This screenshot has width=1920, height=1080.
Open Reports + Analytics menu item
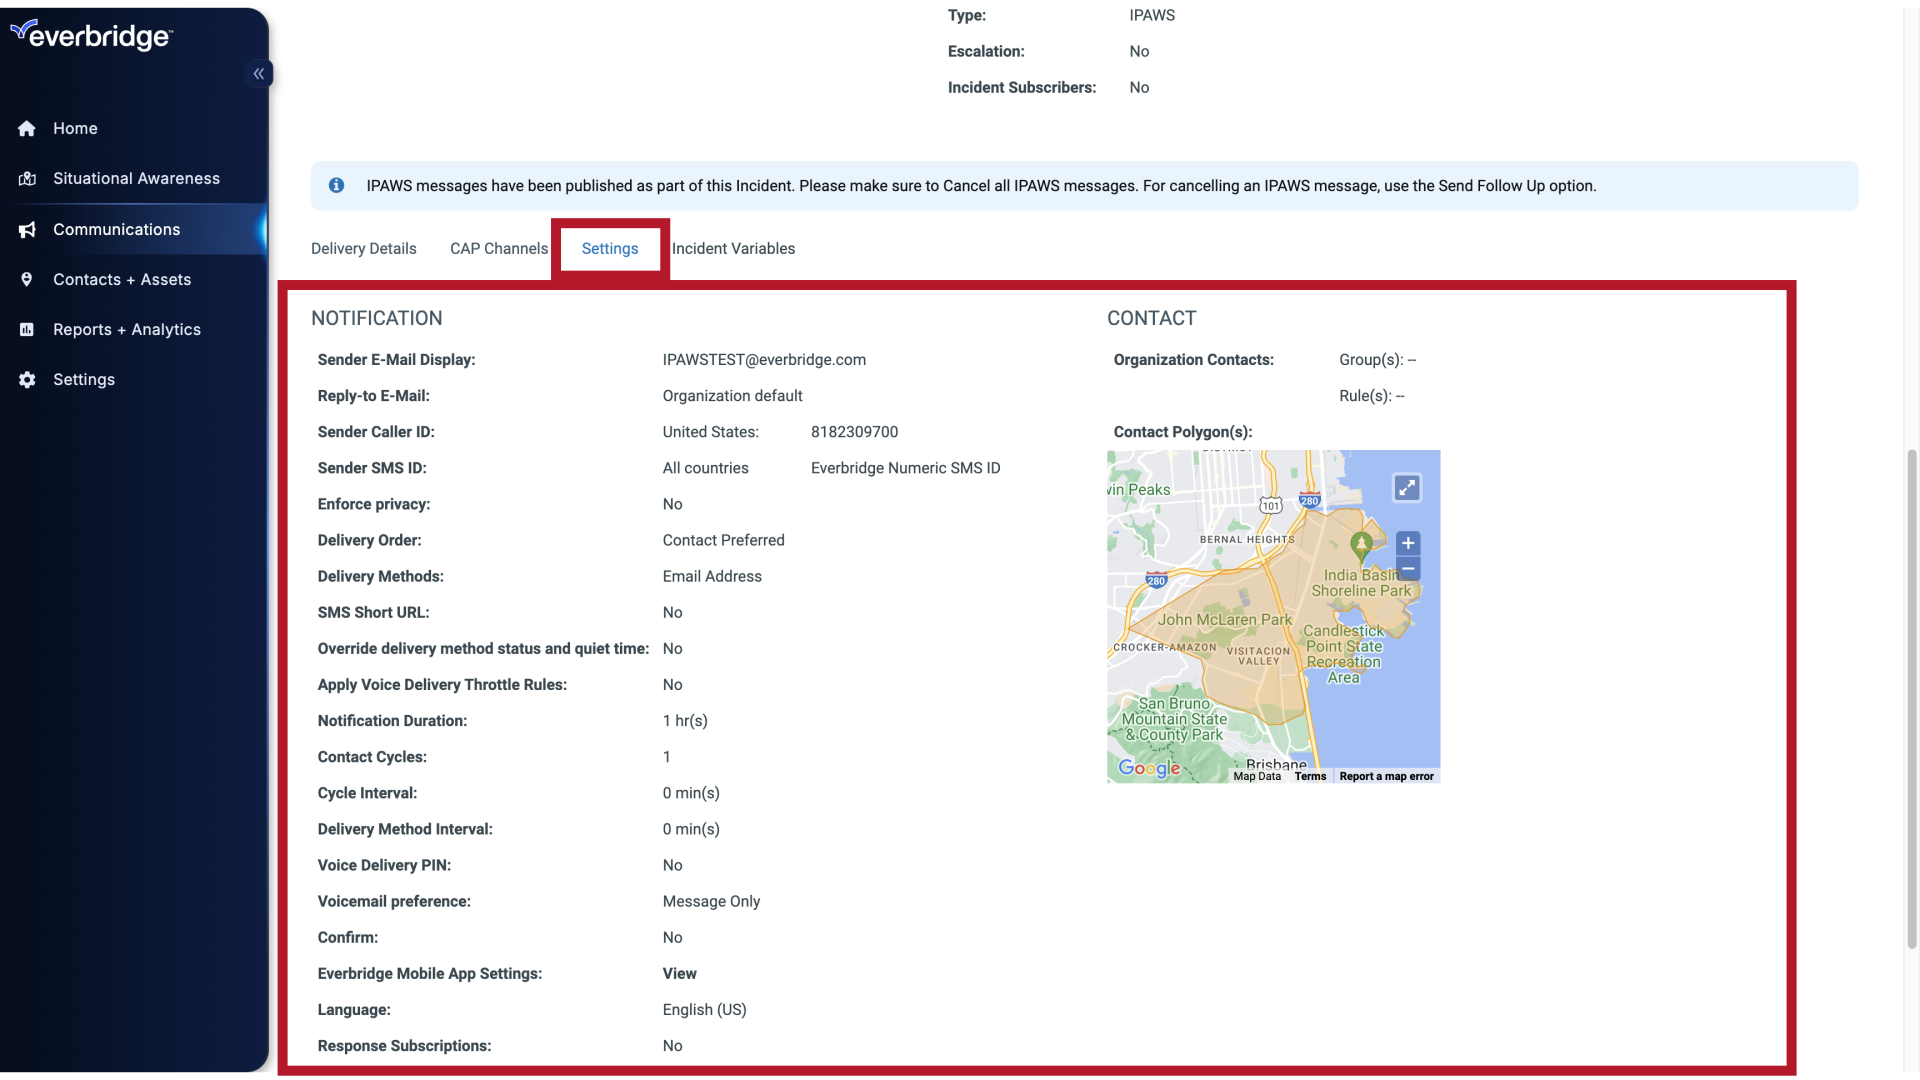tap(127, 330)
